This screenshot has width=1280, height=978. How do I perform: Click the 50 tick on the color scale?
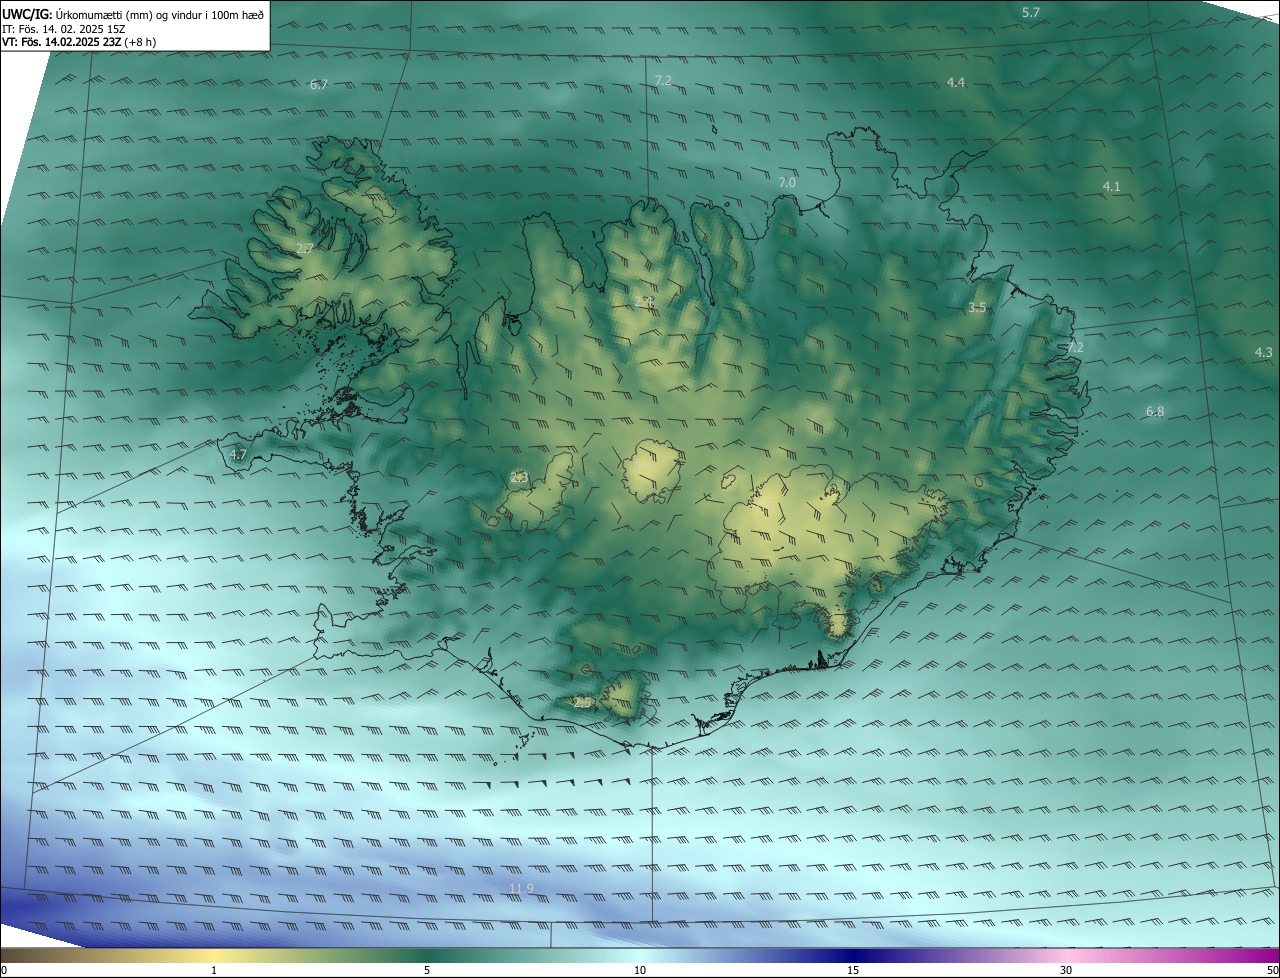(1272, 970)
